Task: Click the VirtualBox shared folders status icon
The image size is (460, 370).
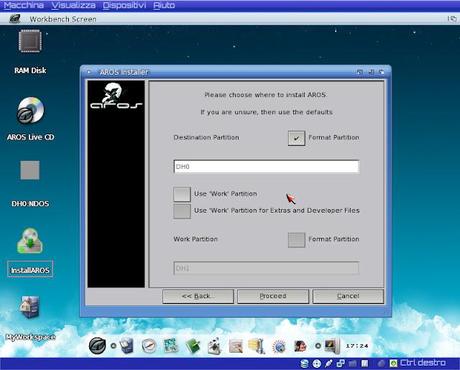Action: click(352, 363)
